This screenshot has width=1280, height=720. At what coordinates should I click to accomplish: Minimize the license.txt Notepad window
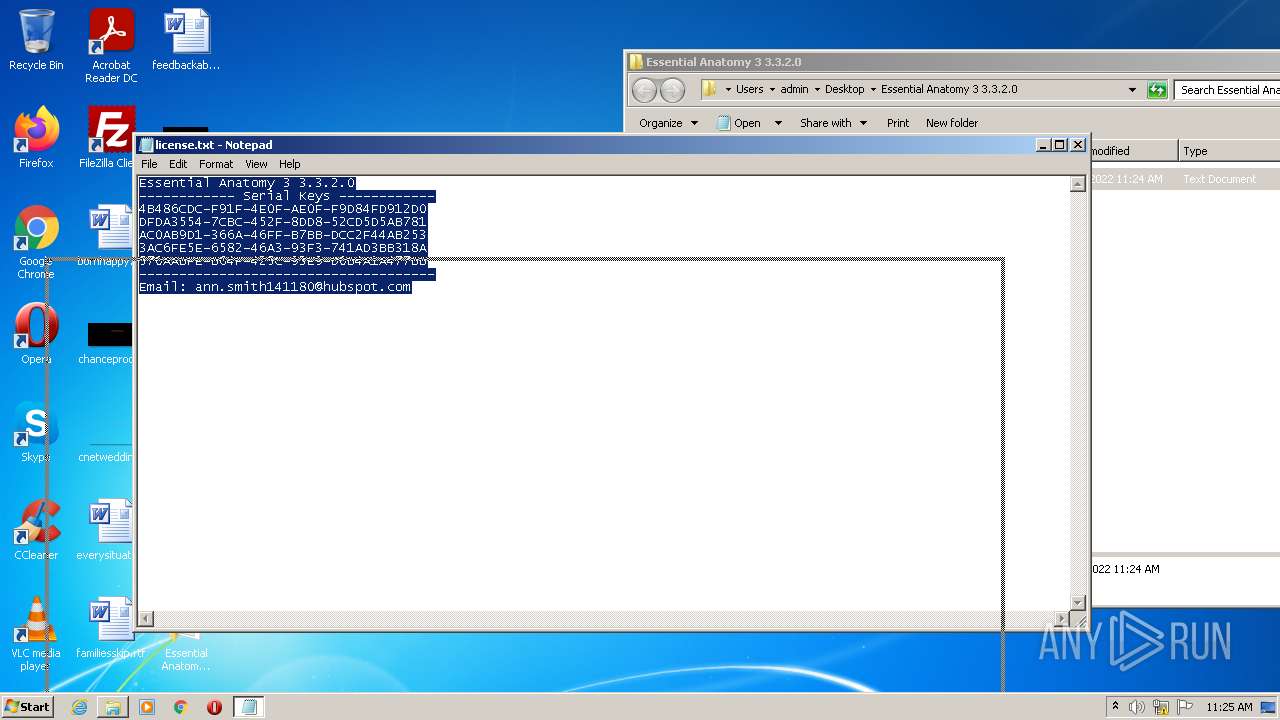pos(1043,145)
